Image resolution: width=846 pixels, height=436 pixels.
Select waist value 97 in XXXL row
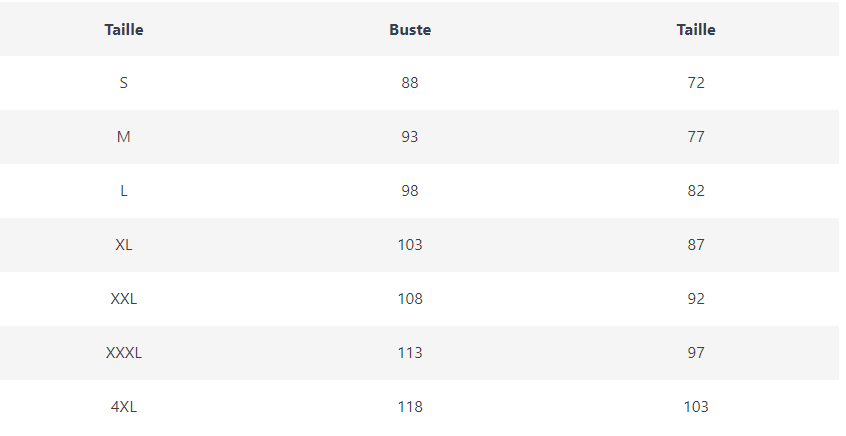pos(696,353)
